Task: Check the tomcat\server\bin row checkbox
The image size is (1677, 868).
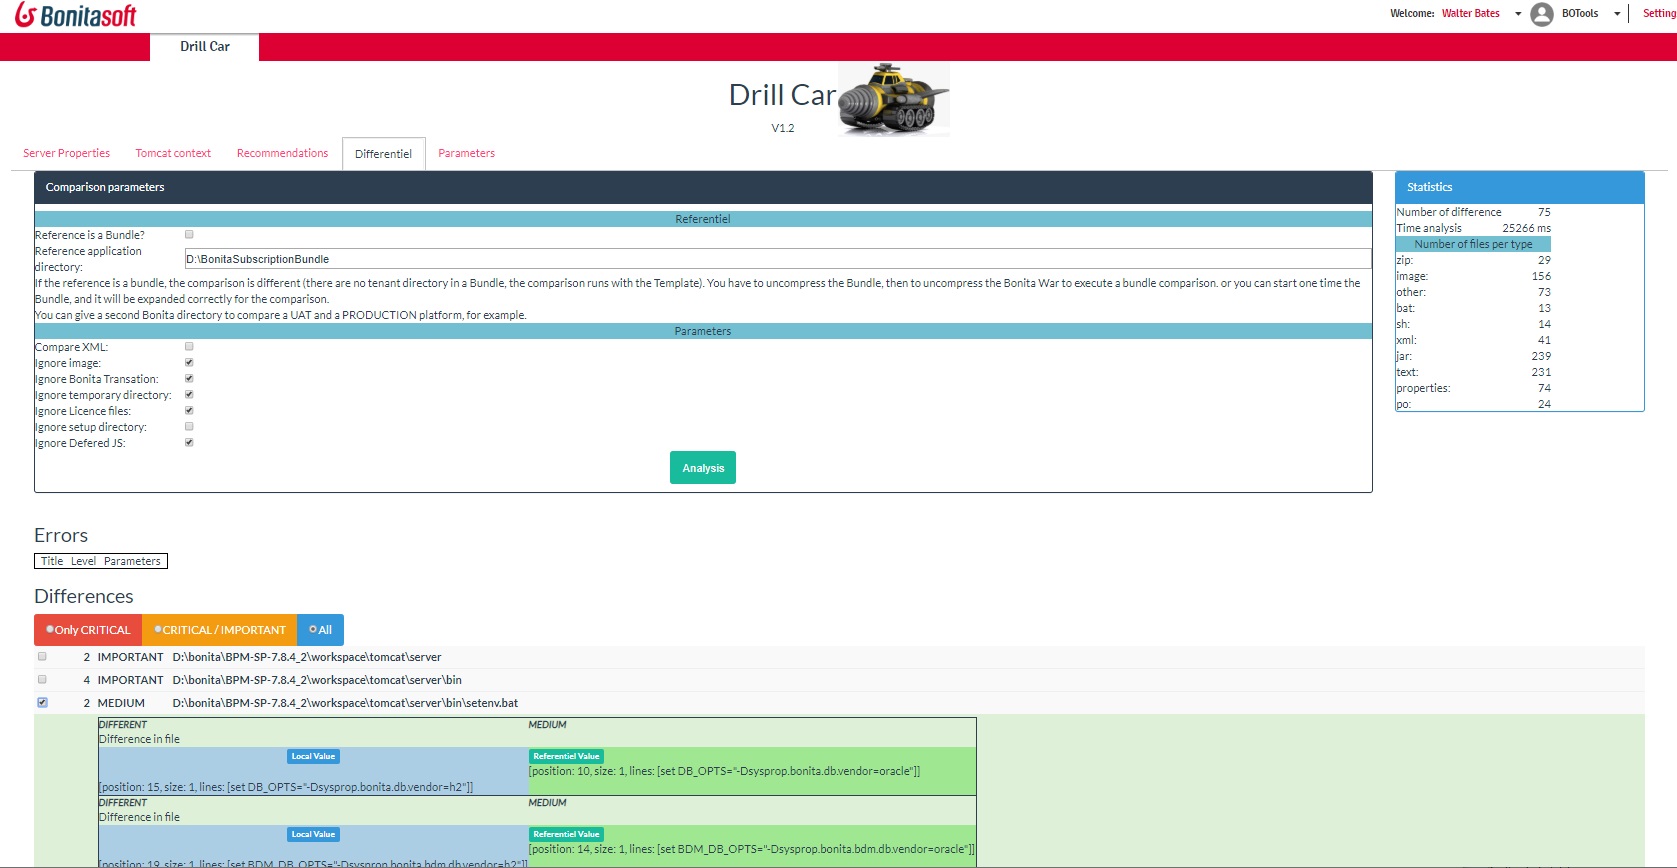Action: pos(42,680)
